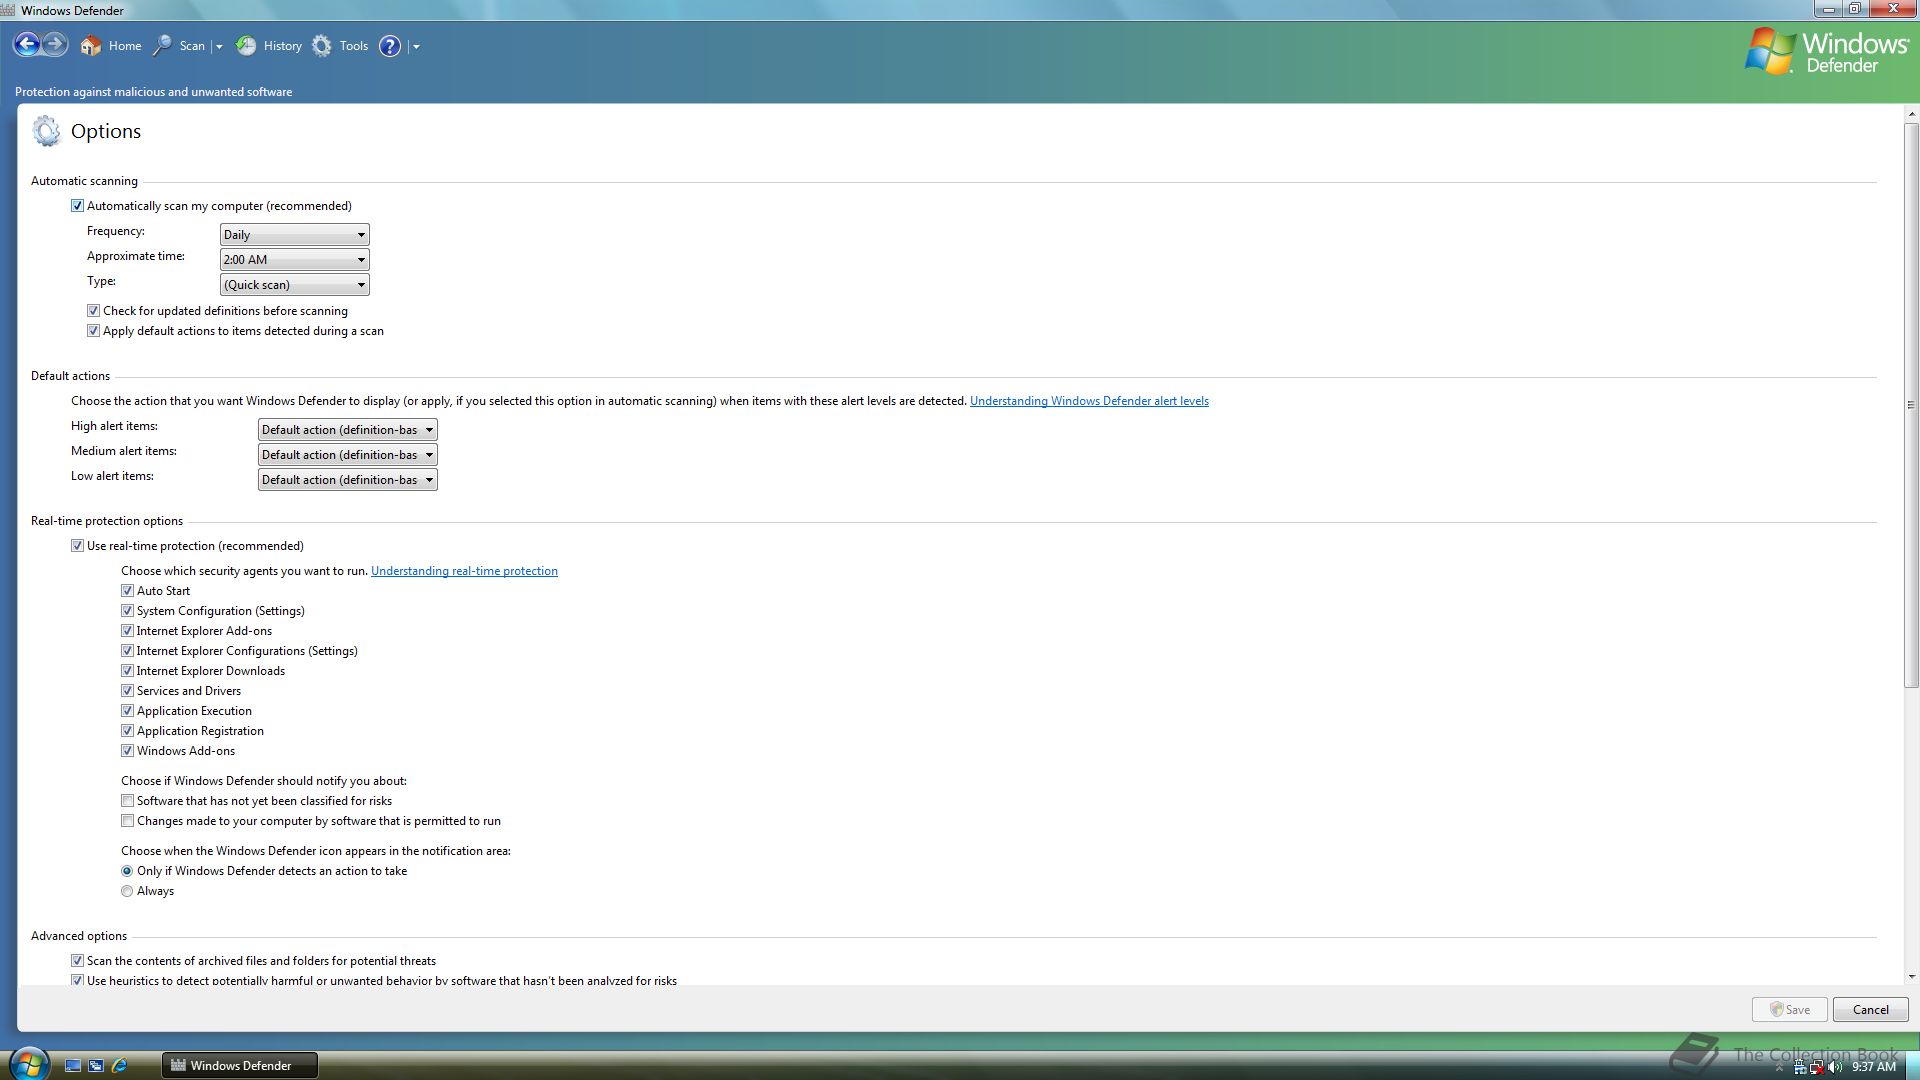Open the History menu item
The height and width of the screenshot is (1080, 1920).
coord(283,46)
